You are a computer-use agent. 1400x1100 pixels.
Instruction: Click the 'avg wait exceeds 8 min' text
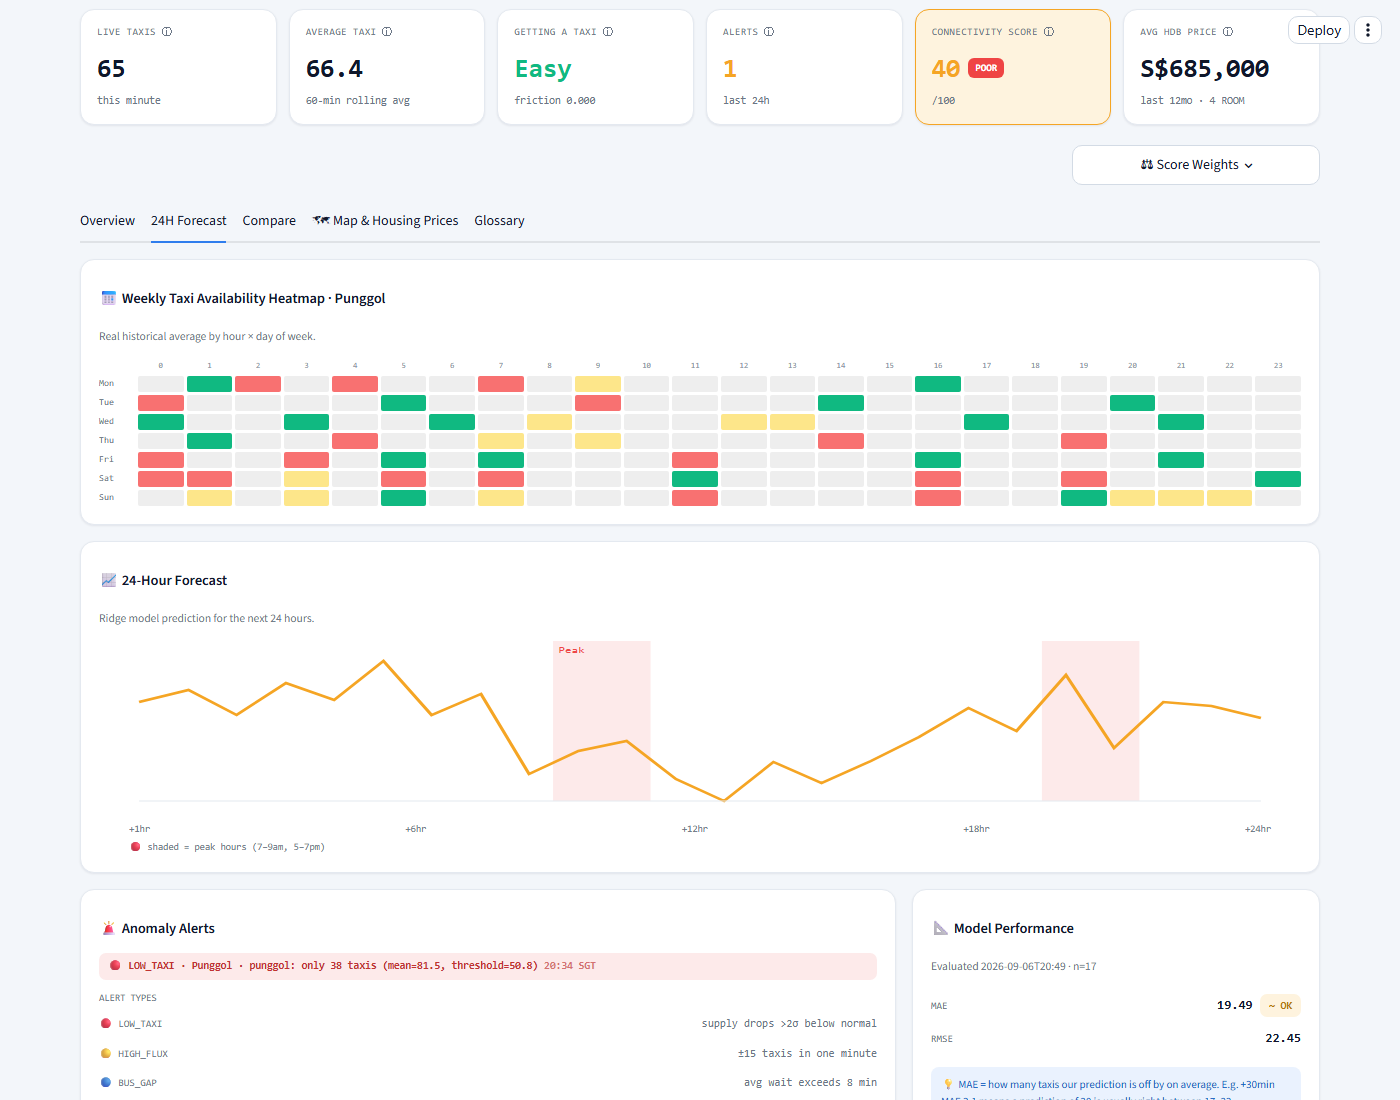tap(810, 1082)
